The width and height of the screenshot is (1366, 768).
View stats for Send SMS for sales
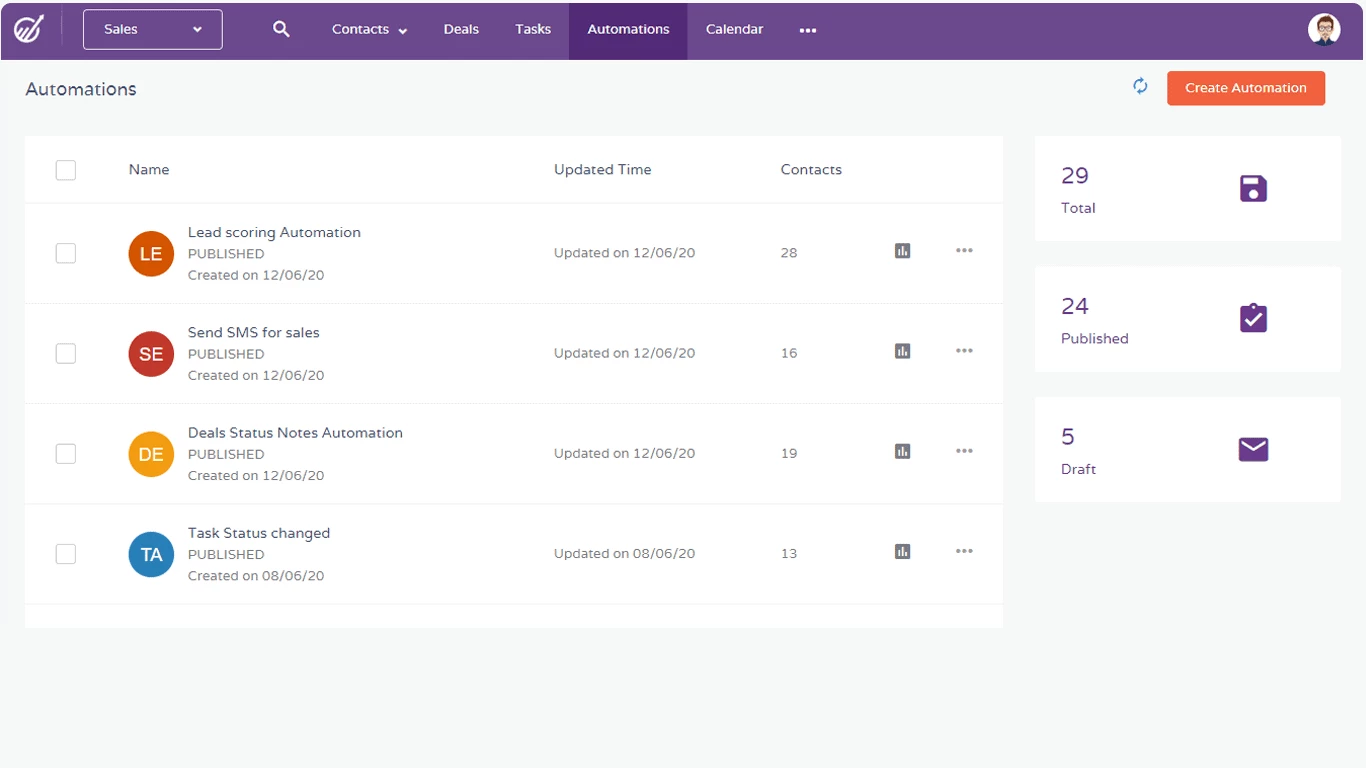[902, 351]
